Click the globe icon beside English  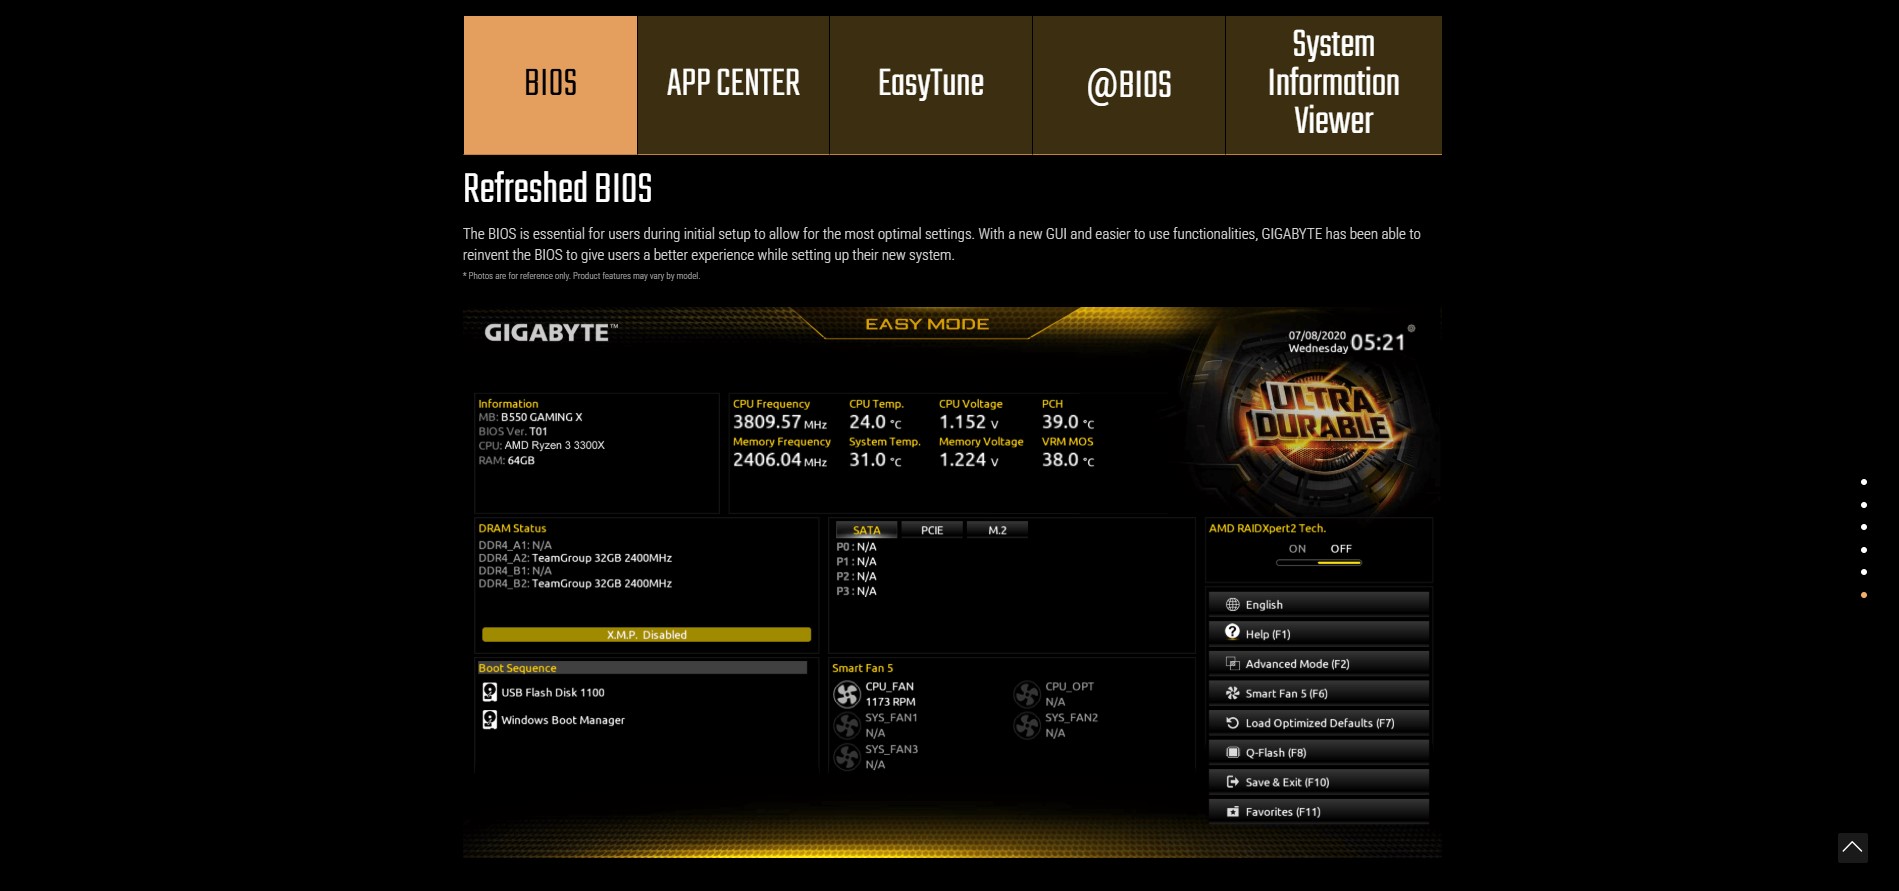pyautogui.click(x=1233, y=604)
